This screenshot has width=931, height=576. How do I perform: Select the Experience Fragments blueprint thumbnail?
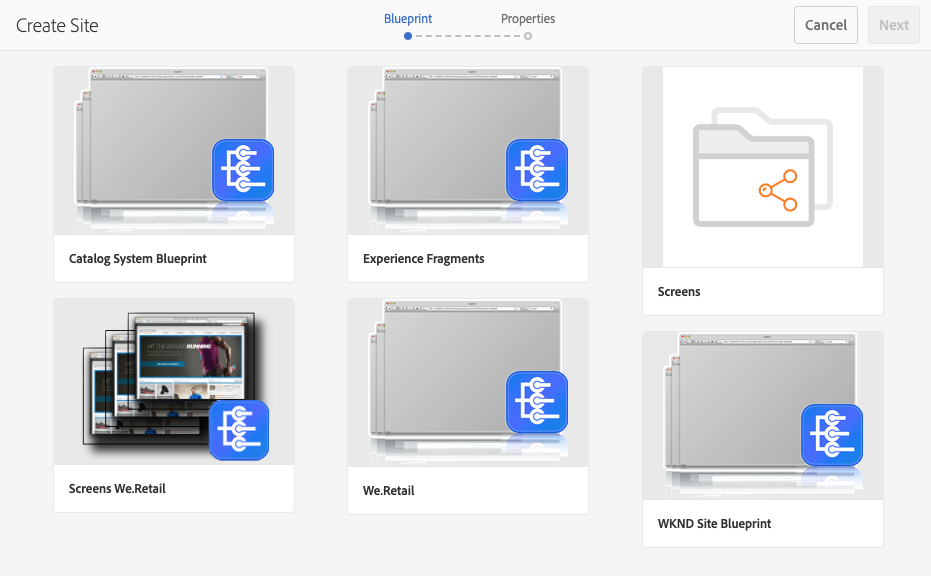pyautogui.click(x=468, y=150)
